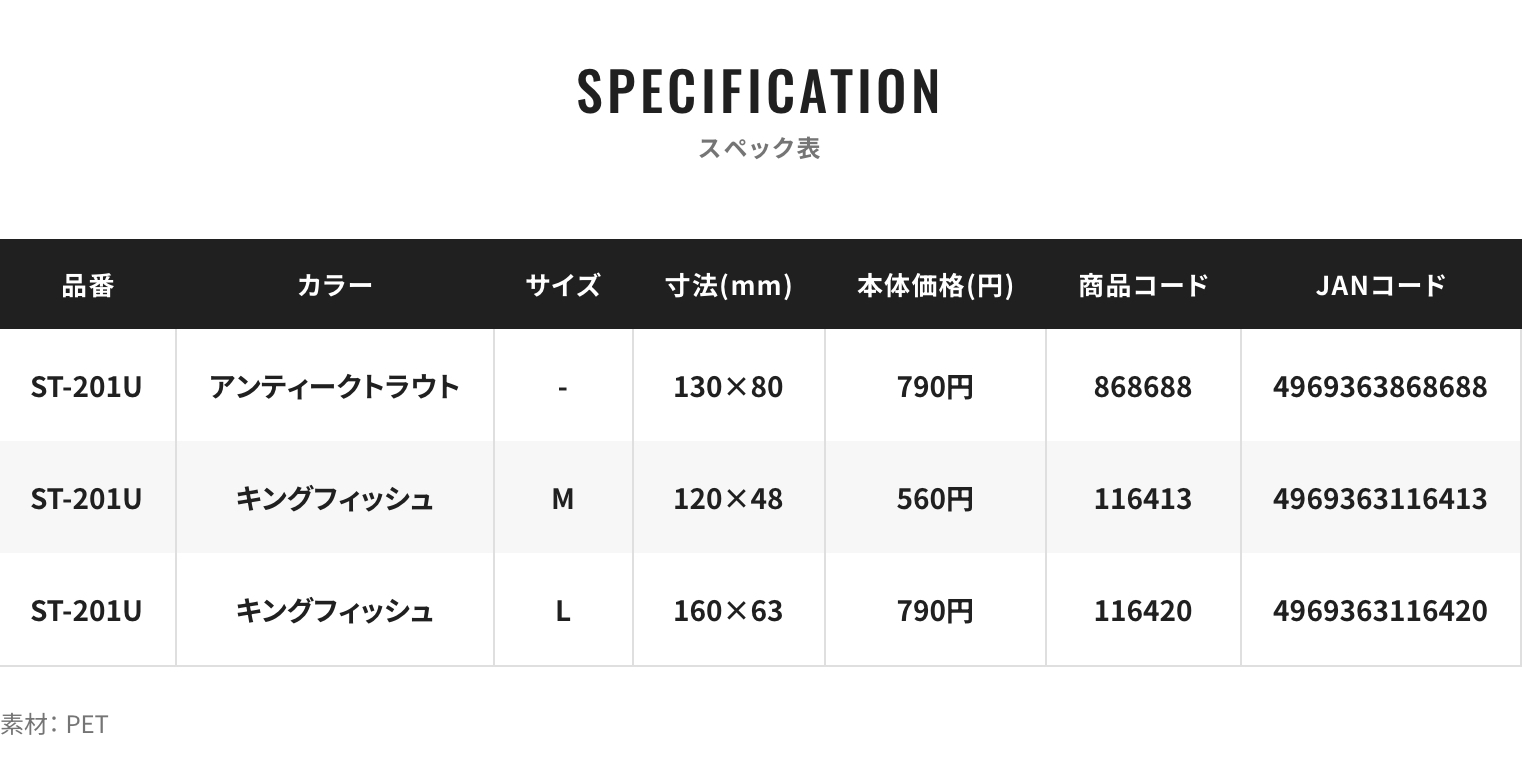
Task: Click the JANコード column header
Action: (1380, 285)
